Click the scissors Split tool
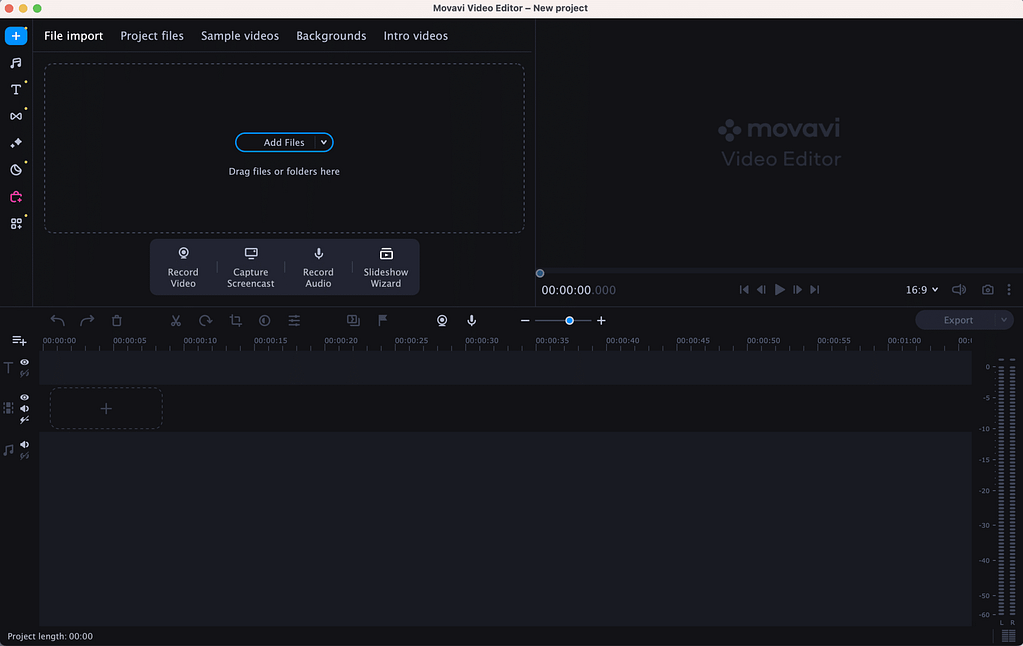The width and height of the screenshot is (1023, 646). (176, 320)
